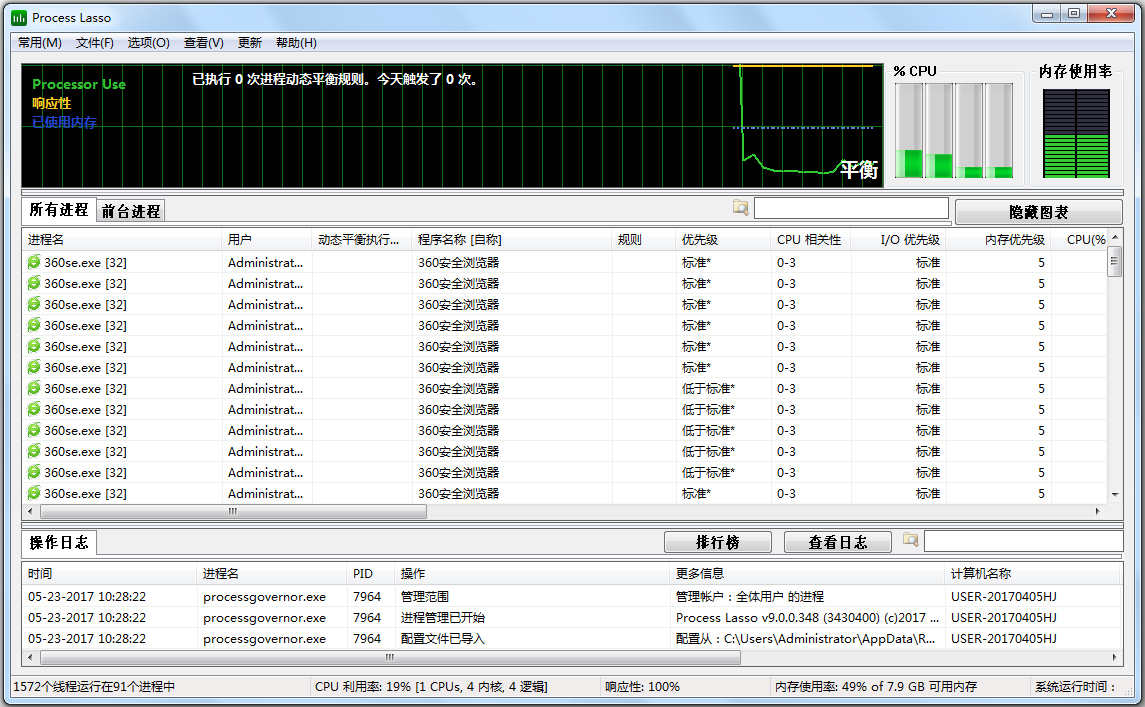Open the 常用(M) menu
The image size is (1145, 707).
pyautogui.click(x=40, y=43)
